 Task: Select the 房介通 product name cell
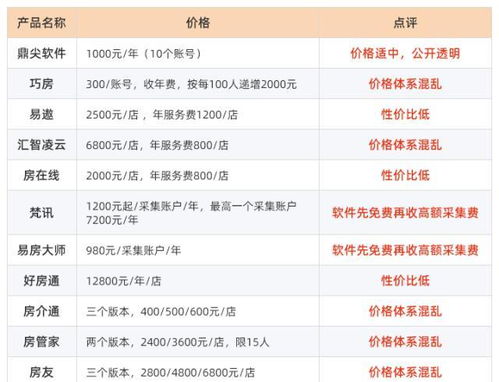(x=42, y=311)
